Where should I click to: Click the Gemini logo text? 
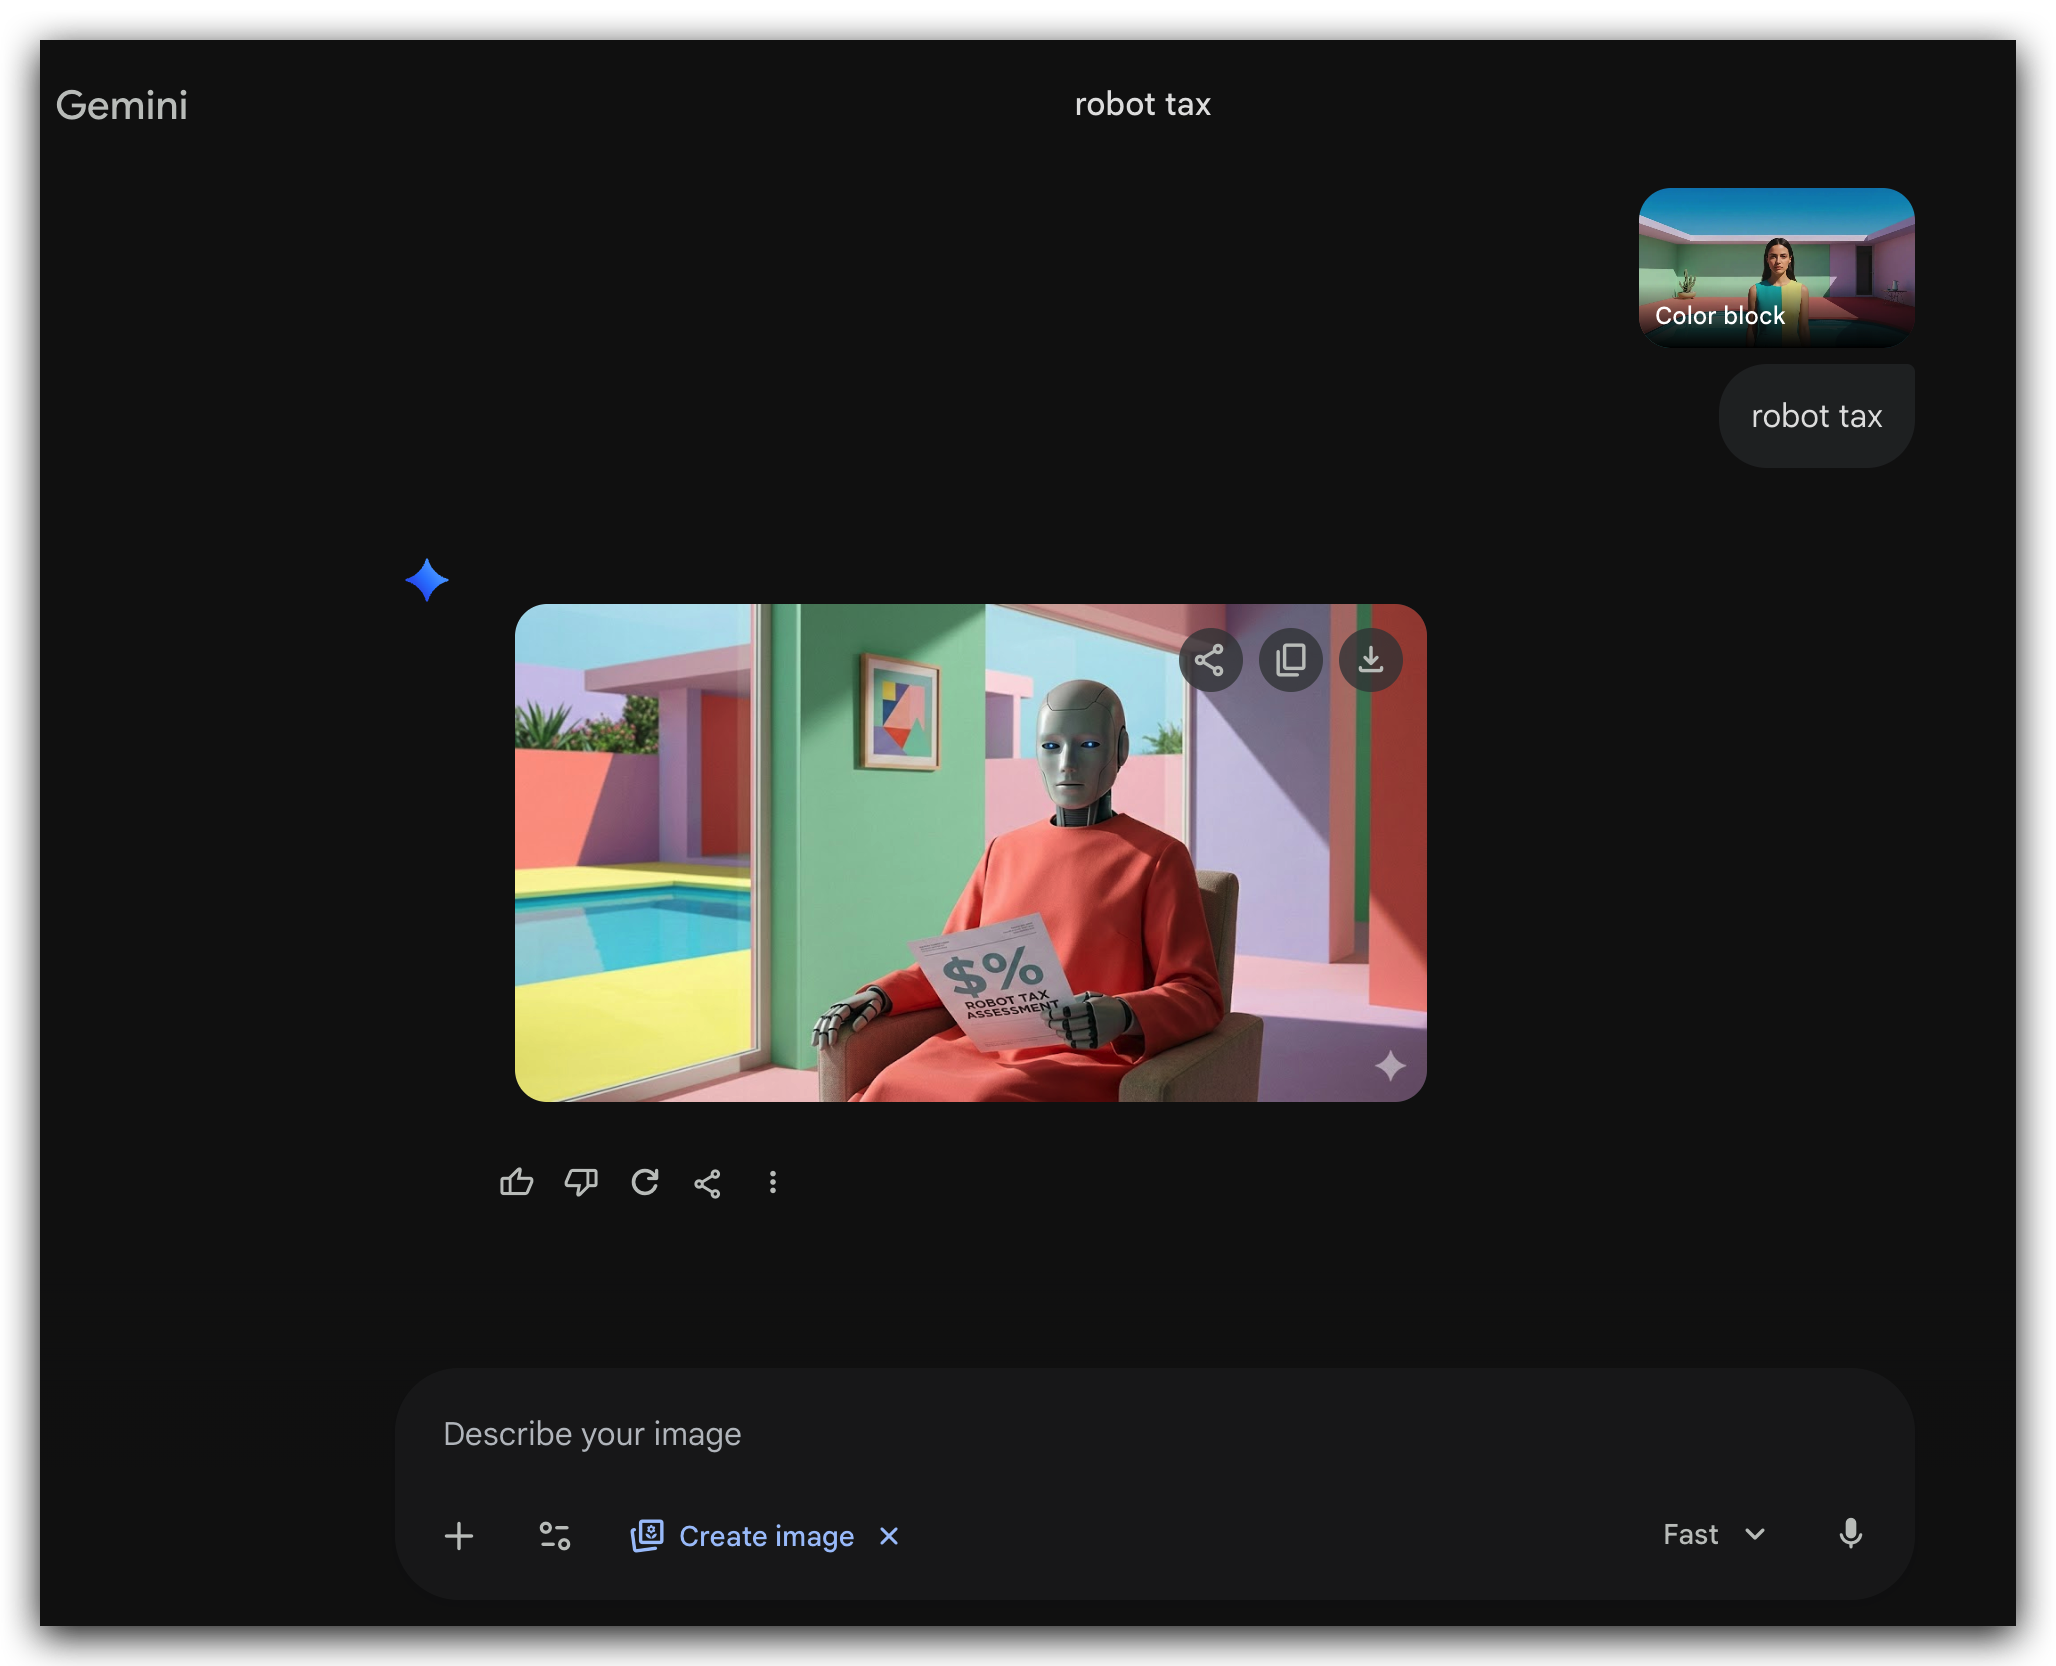coord(122,105)
